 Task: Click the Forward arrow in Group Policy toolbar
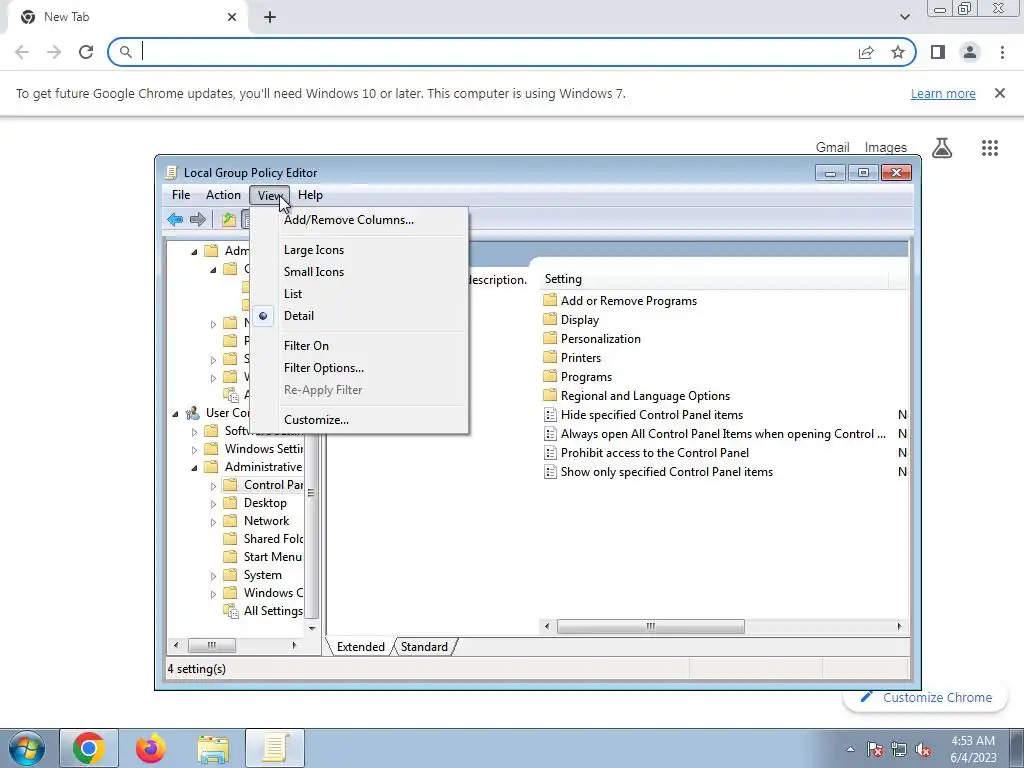coord(197,219)
